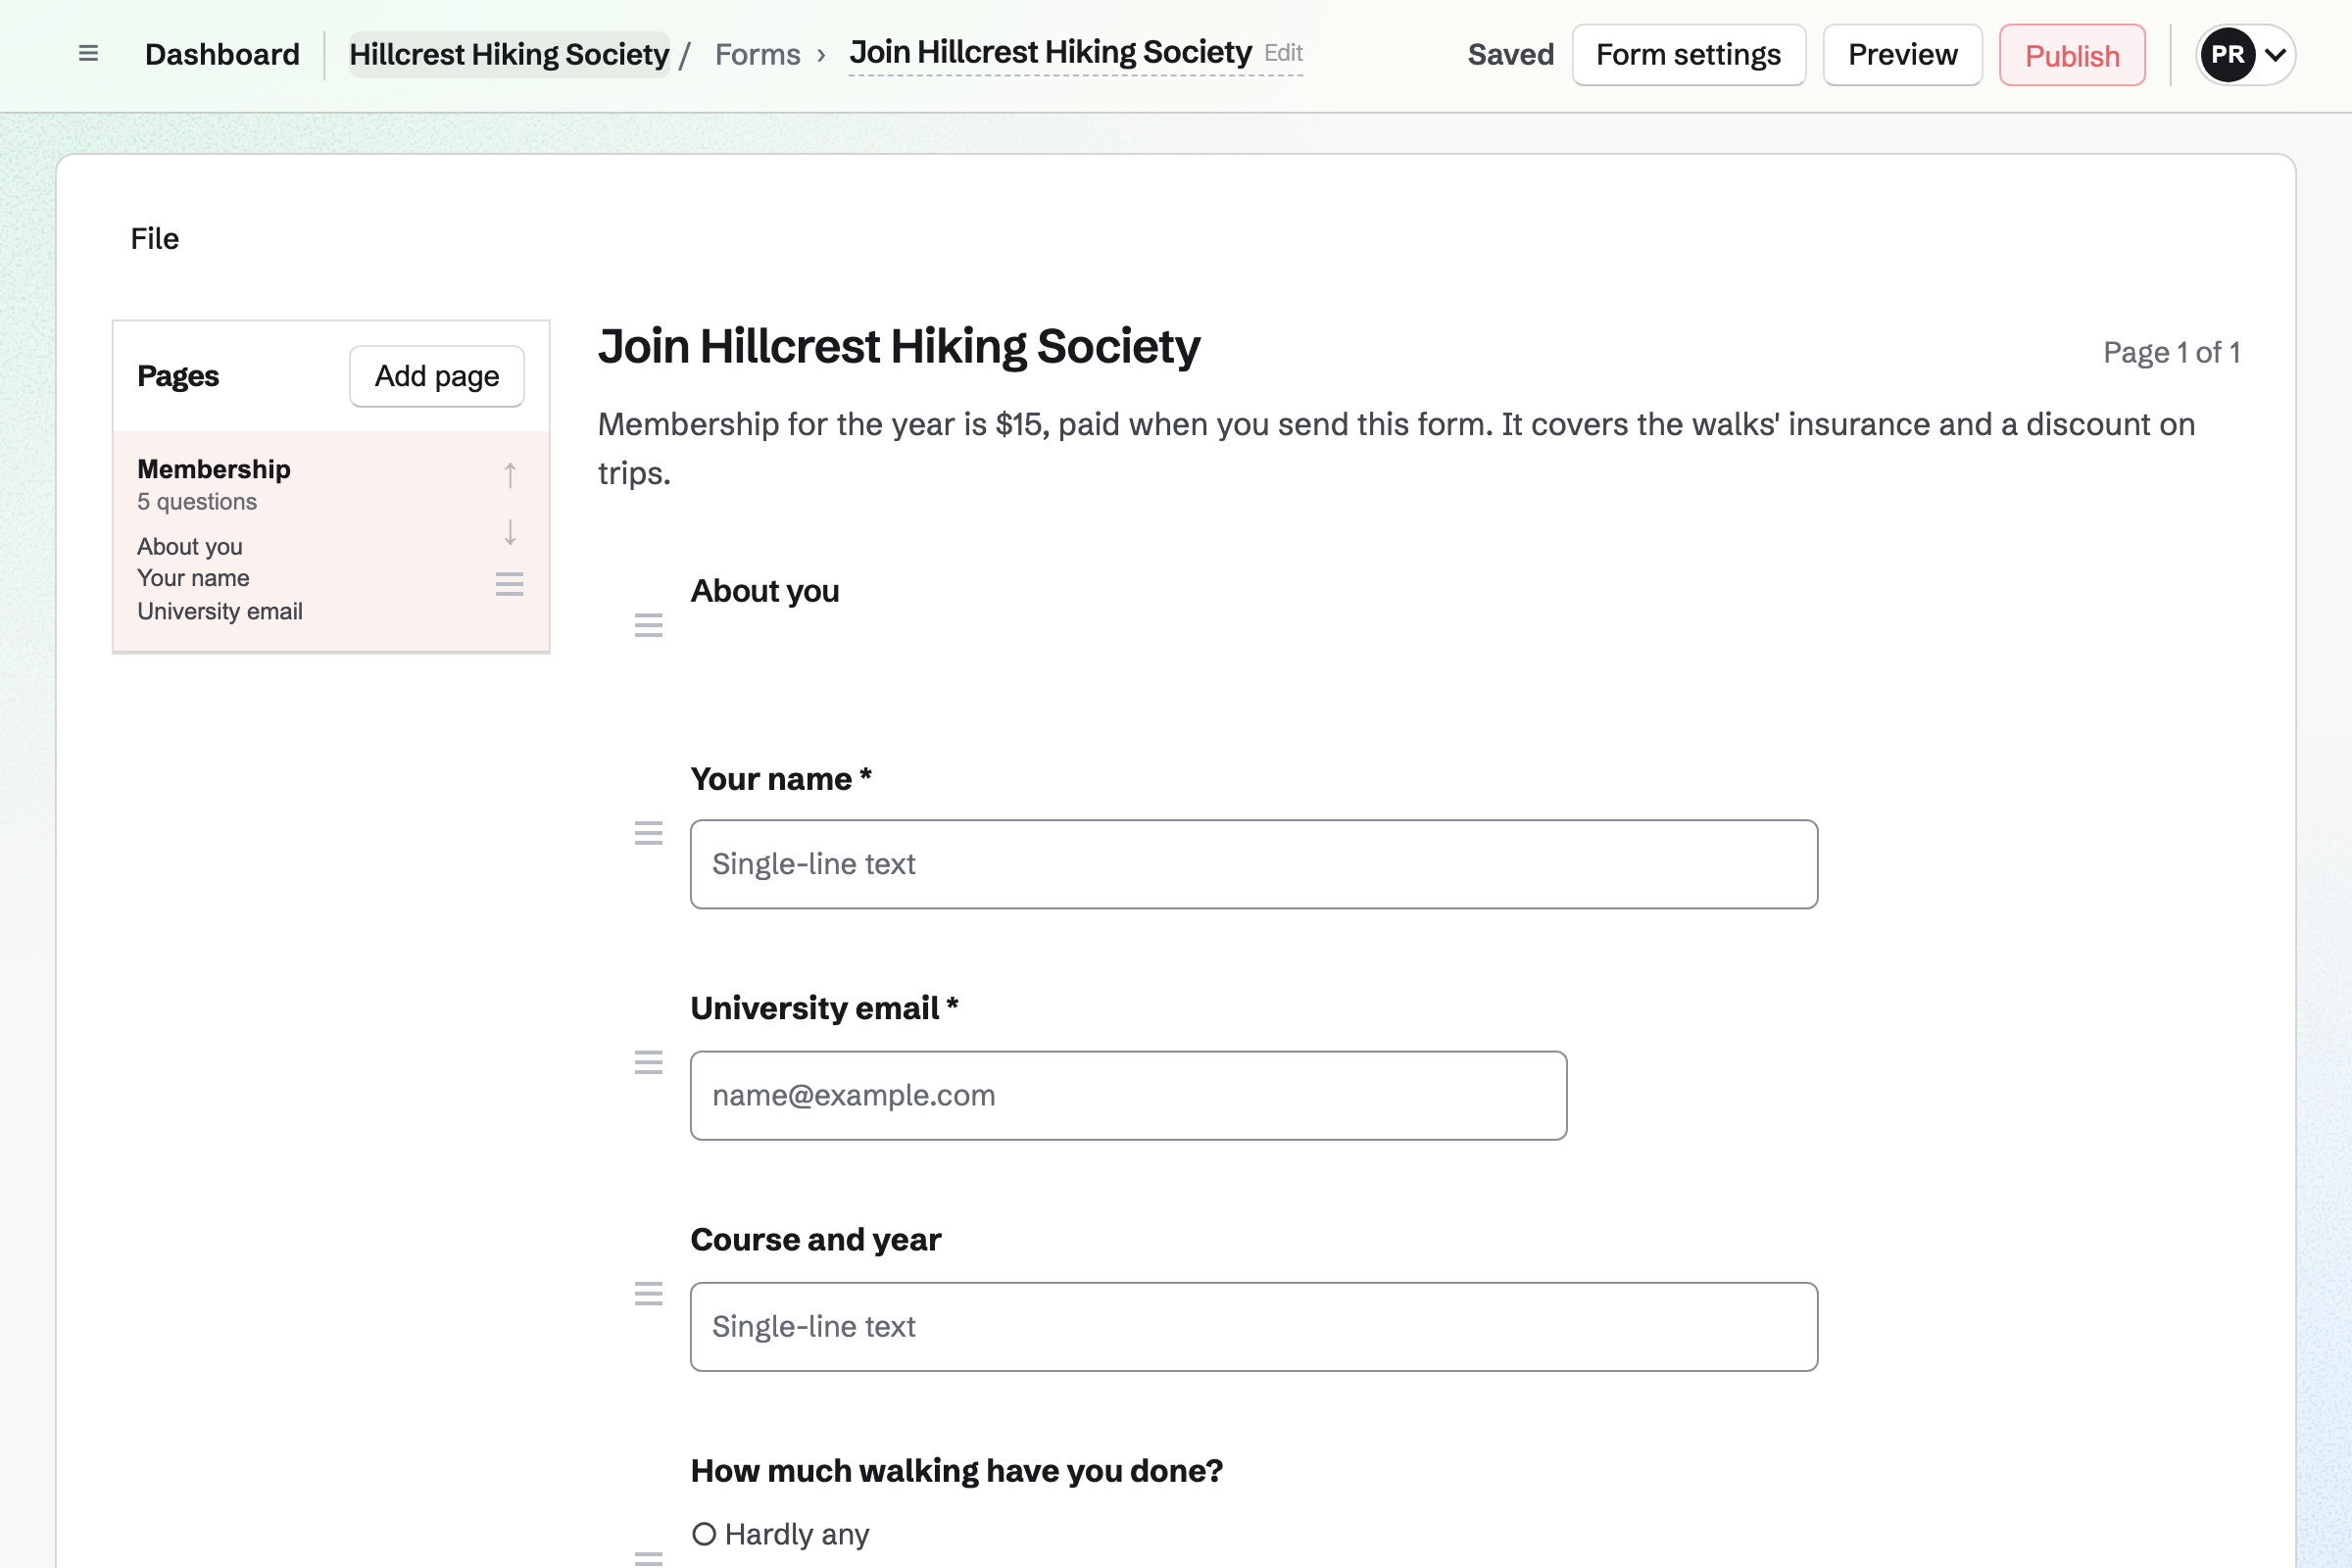Click the PR user avatar
2352x1568 pixels.
coord(2227,54)
